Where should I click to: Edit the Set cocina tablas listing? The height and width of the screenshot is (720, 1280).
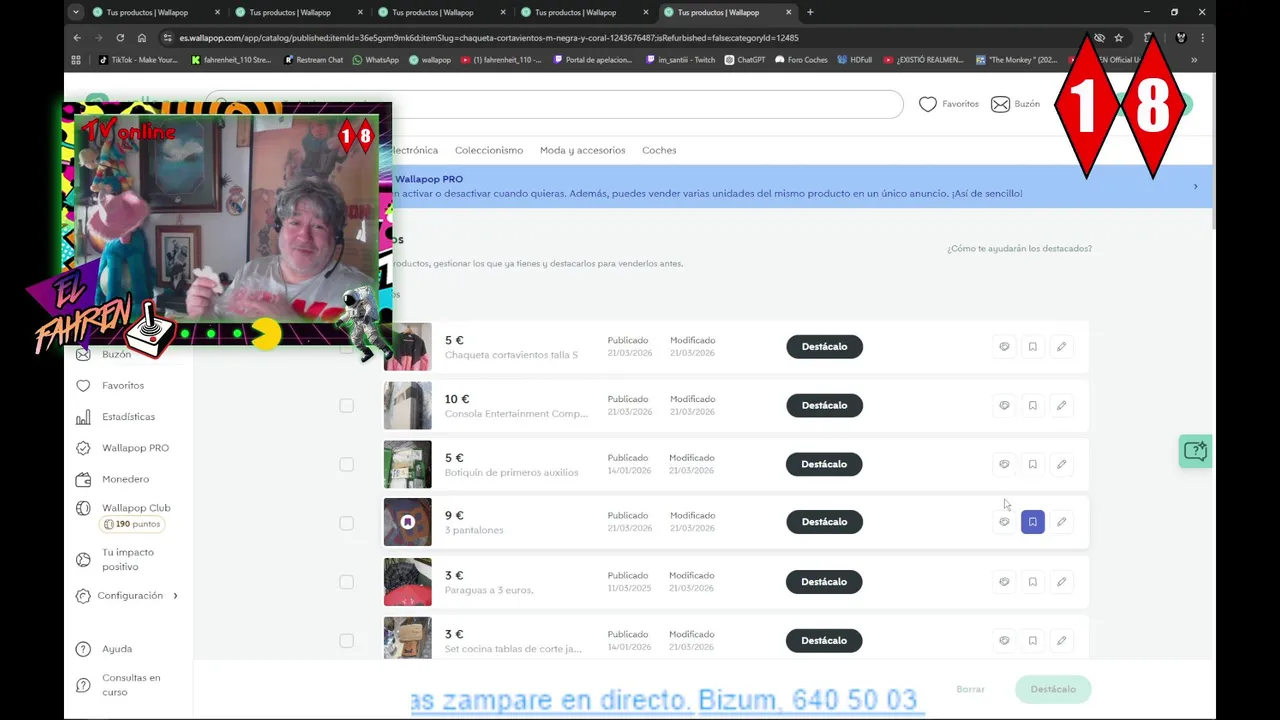click(1061, 641)
